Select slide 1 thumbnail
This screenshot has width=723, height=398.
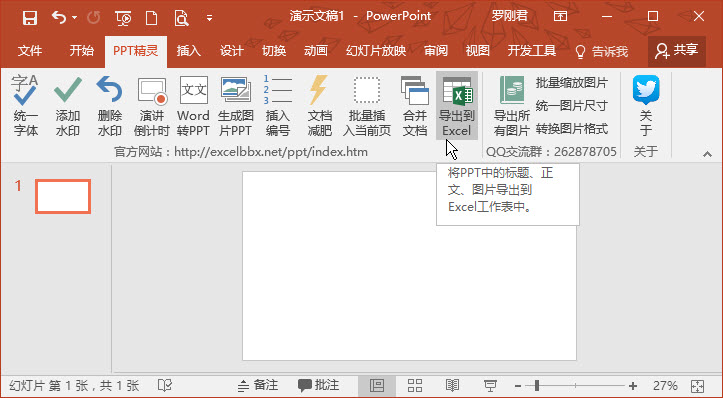63,196
